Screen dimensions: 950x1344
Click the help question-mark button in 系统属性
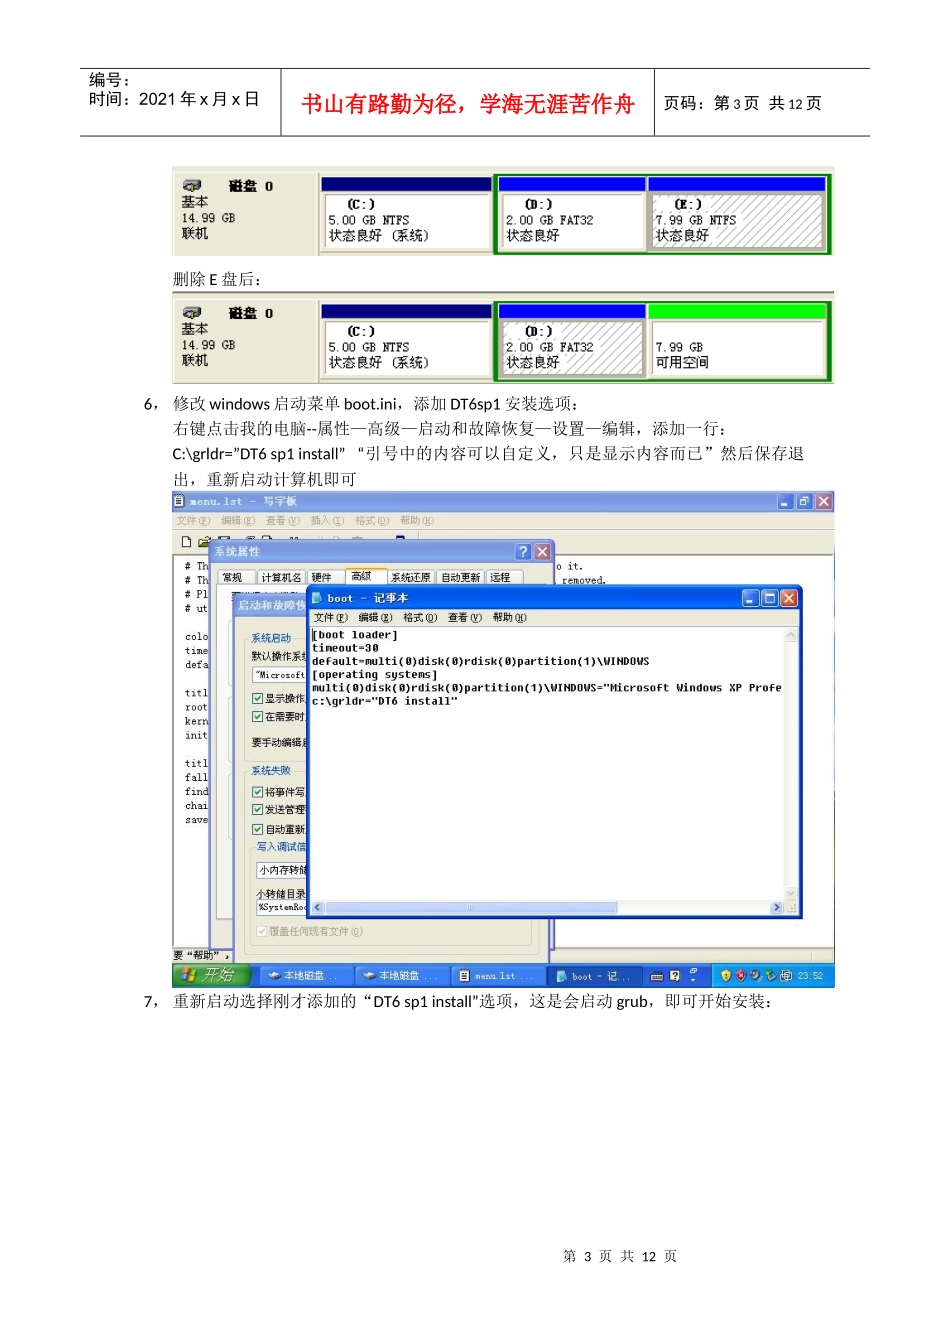pos(523,552)
